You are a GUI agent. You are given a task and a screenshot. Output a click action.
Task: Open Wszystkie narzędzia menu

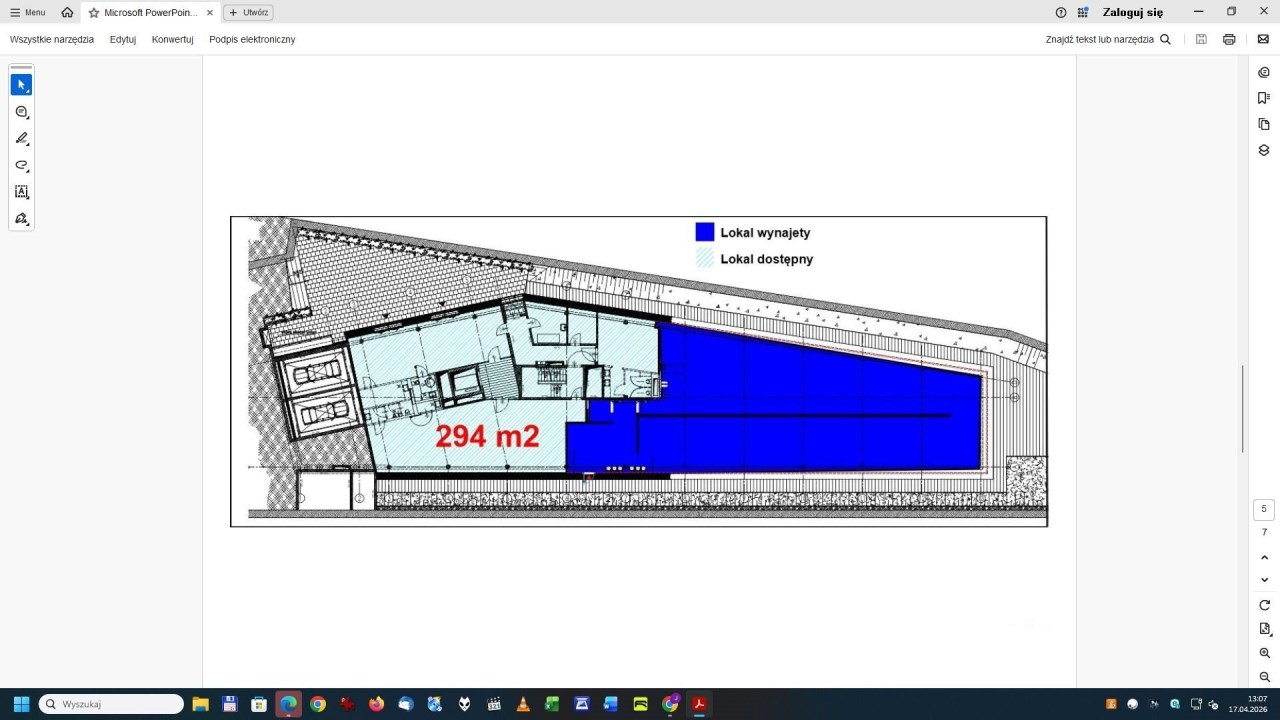52,39
